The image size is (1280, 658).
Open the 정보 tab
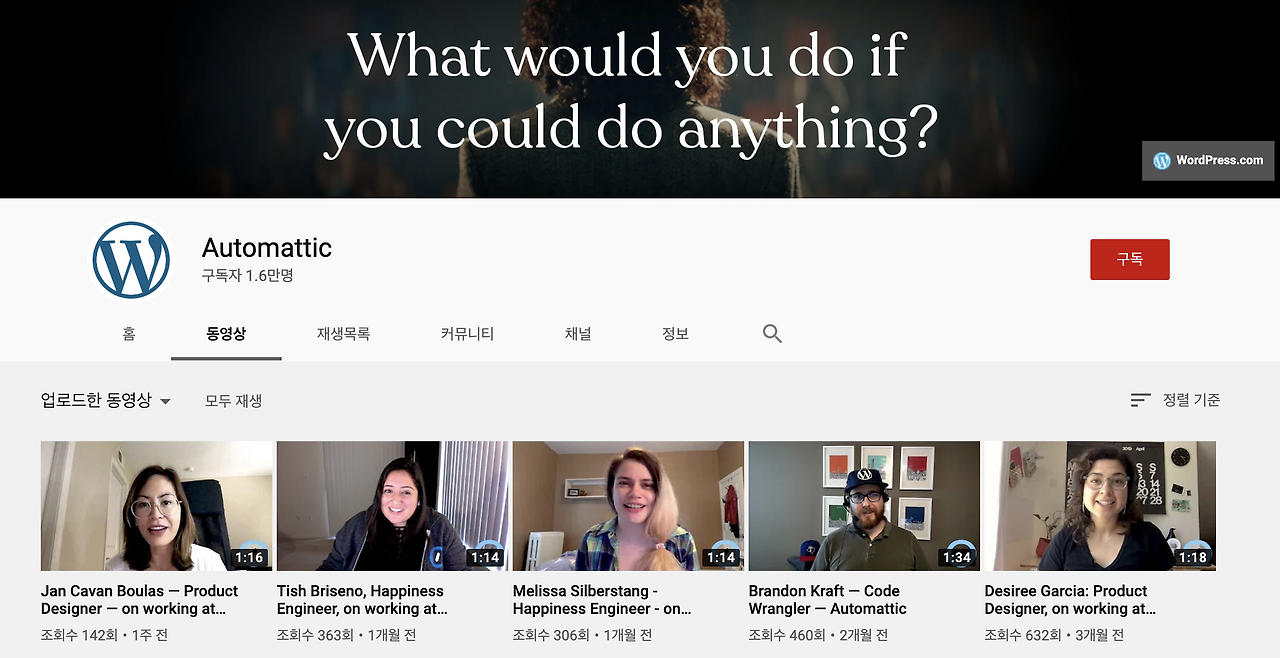675,334
